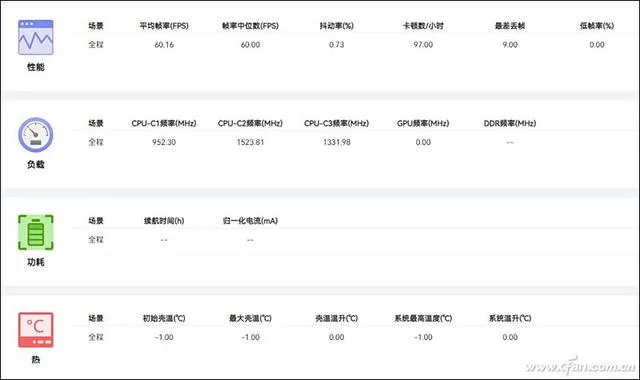The image size is (640, 380).
Task: Select the 最差丢帧 column header
Action: [510, 26]
